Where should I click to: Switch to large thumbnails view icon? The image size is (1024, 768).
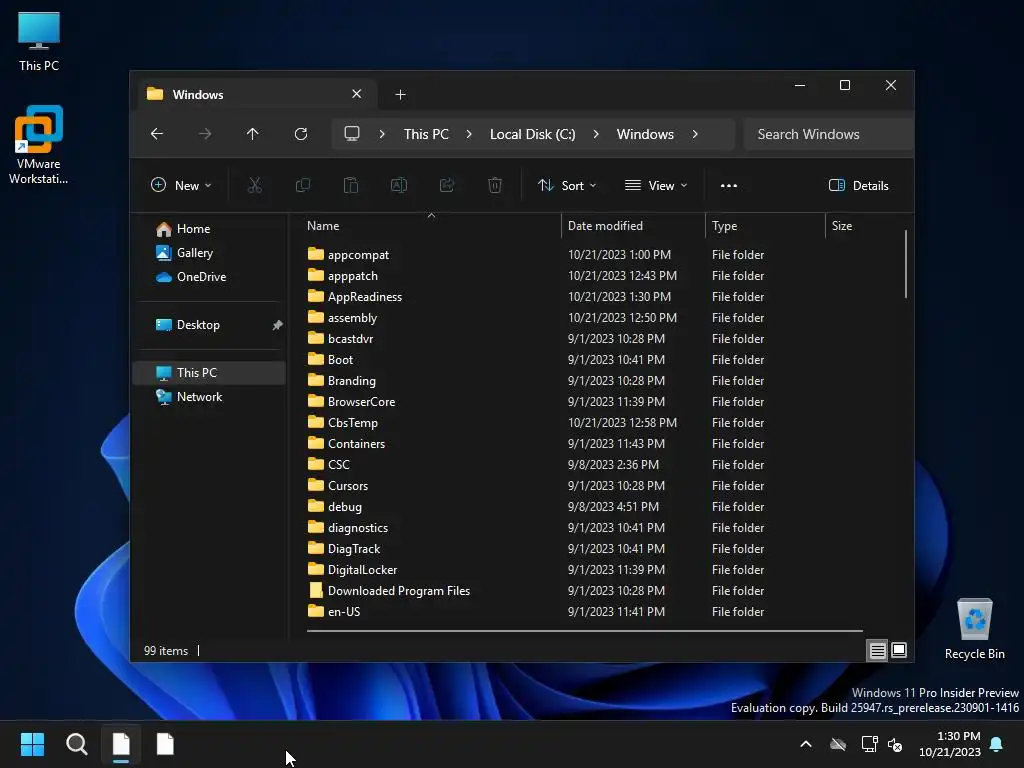point(899,650)
